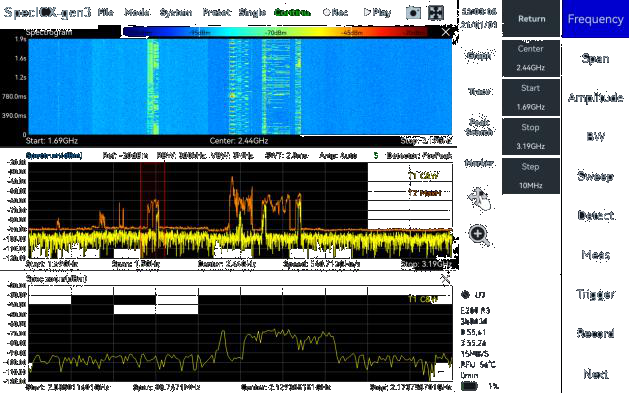629x393 pixels.
Task: Click the Amp Auto readout
Action: 338,156
